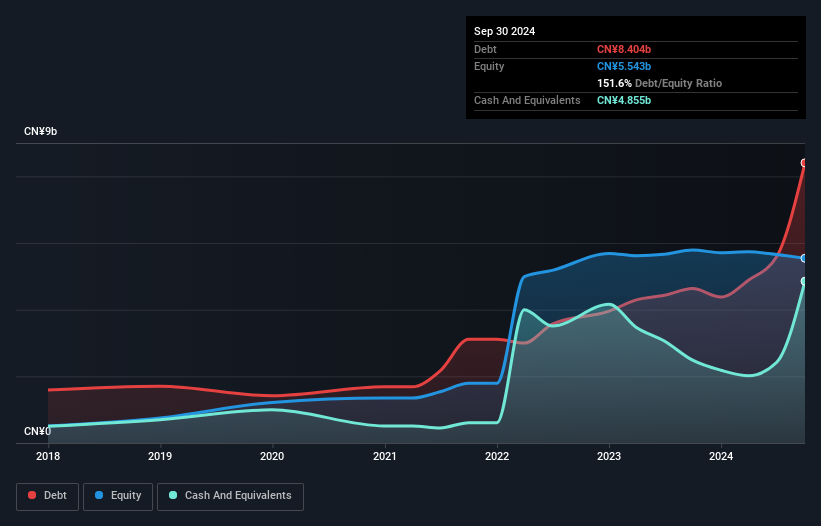Select the red Debt endpoint marker on the chart
821x526 pixels.
pyautogui.click(x=804, y=163)
